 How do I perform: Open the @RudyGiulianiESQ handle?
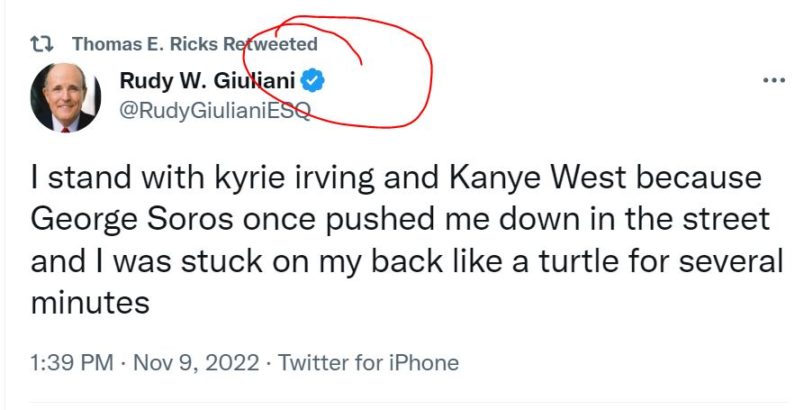(x=215, y=110)
